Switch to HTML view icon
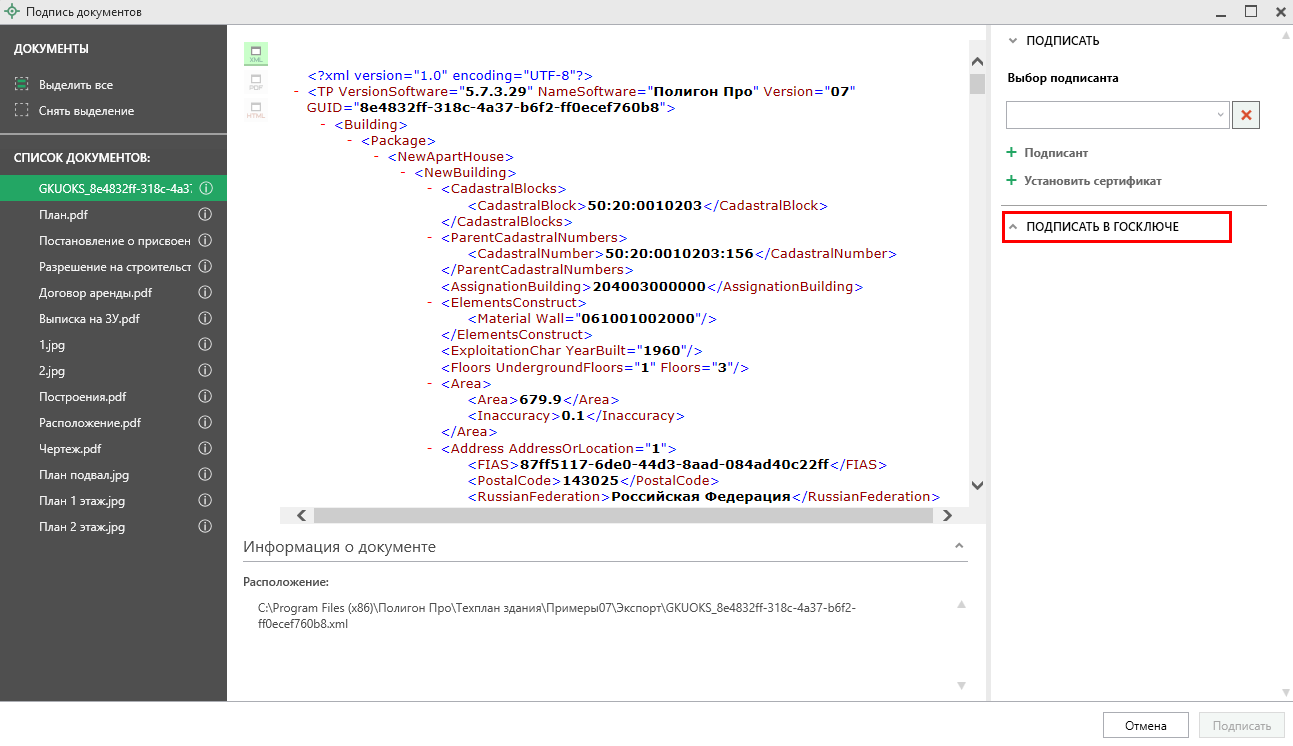Image resolution: width=1293 pixels, height=746 pixels. tap(256, 110)
